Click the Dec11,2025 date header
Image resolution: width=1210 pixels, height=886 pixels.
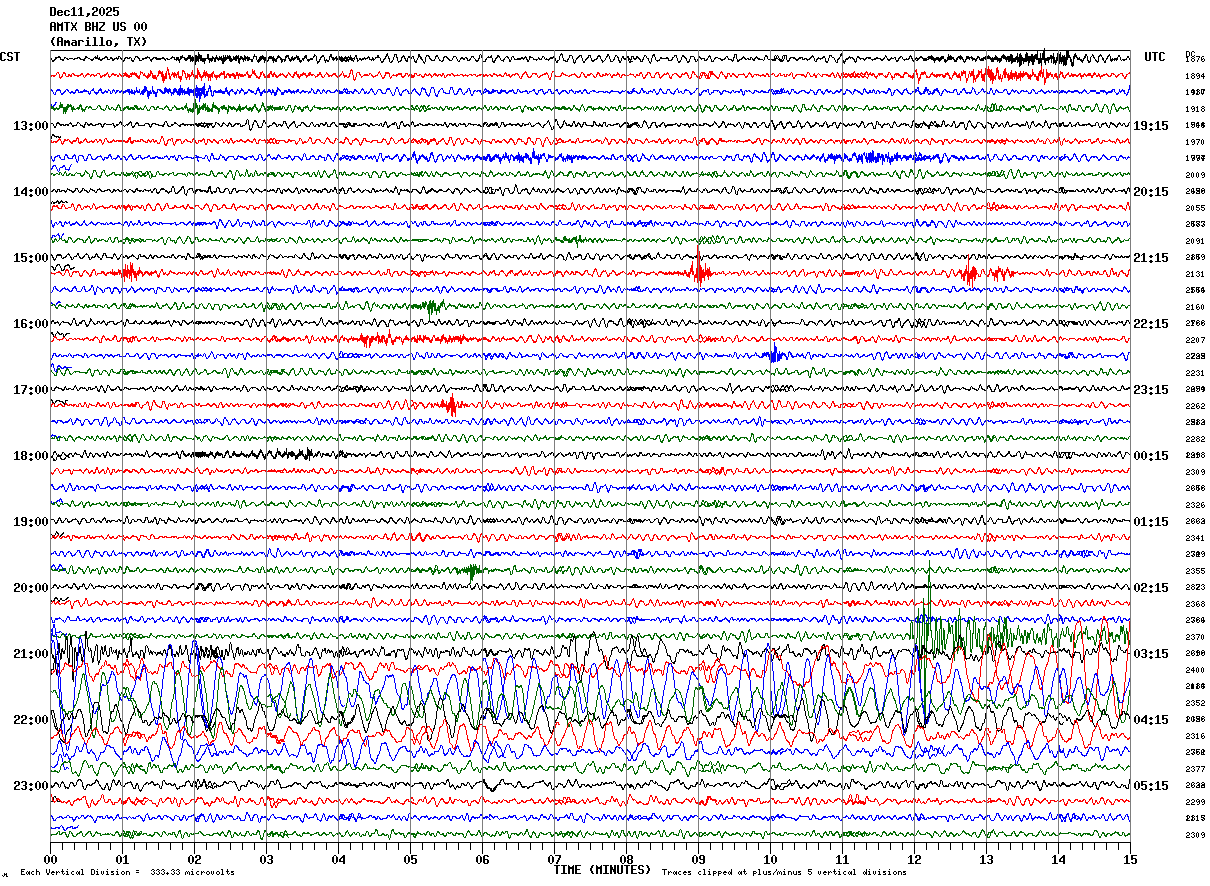click(84, 12)
